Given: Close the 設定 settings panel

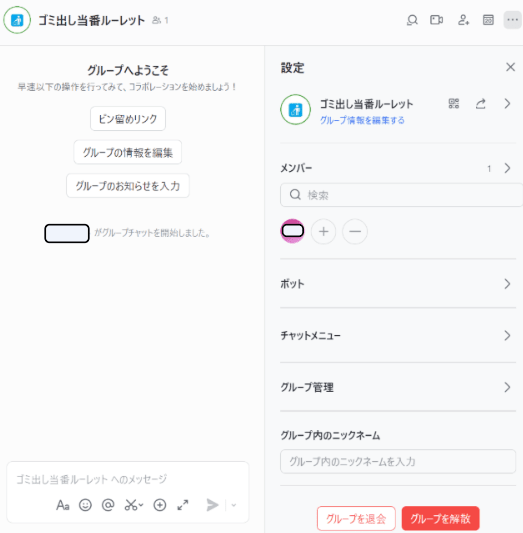Looking at the screenshot, I should [x=510, y=67].
